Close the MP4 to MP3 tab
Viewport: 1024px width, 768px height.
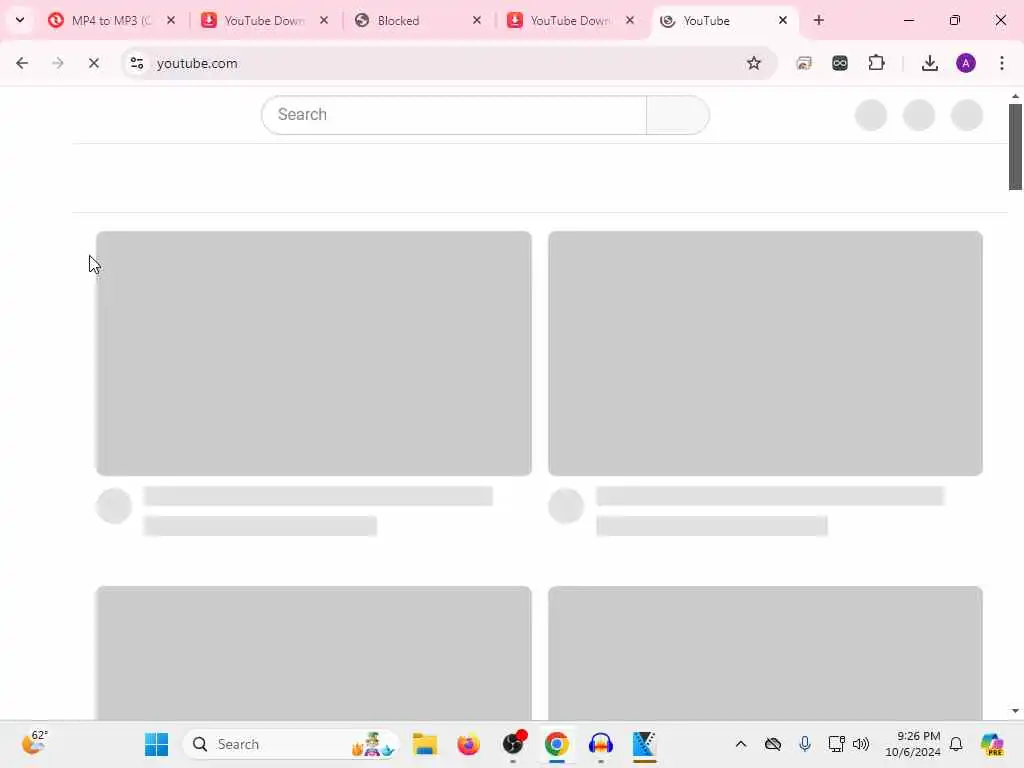[171, 20]
